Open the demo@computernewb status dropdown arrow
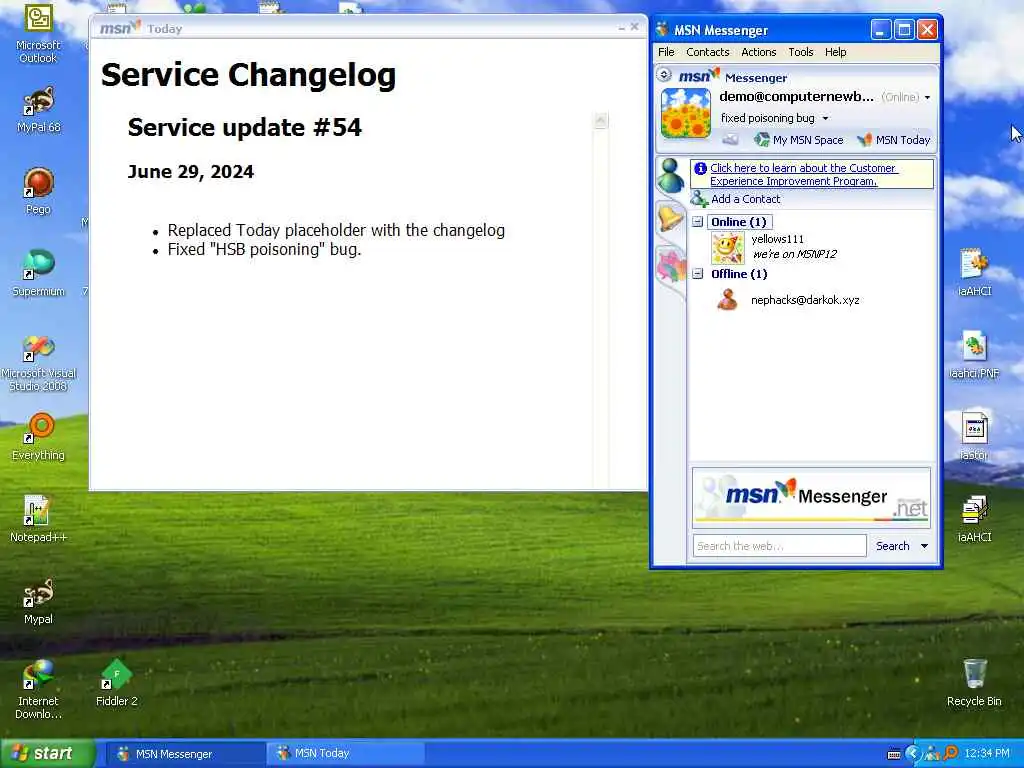The width and height of the screenshot is (1024, 768). (927, 97)
